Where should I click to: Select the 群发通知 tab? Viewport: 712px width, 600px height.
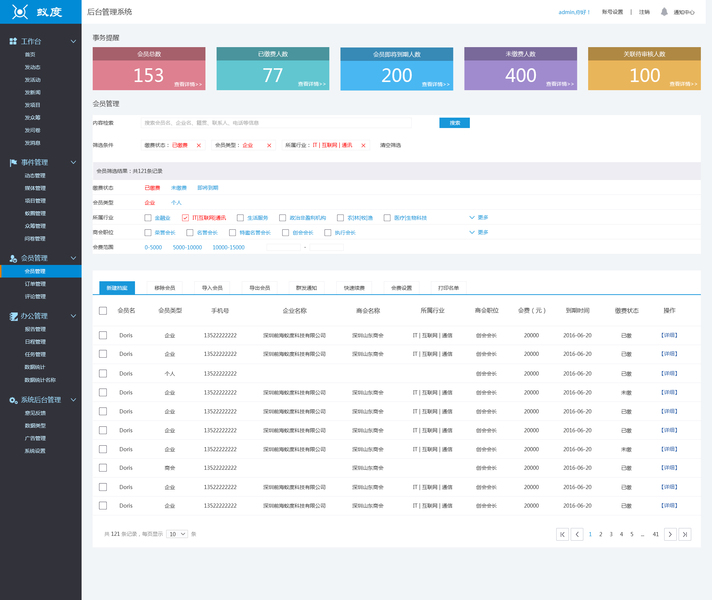307,288
